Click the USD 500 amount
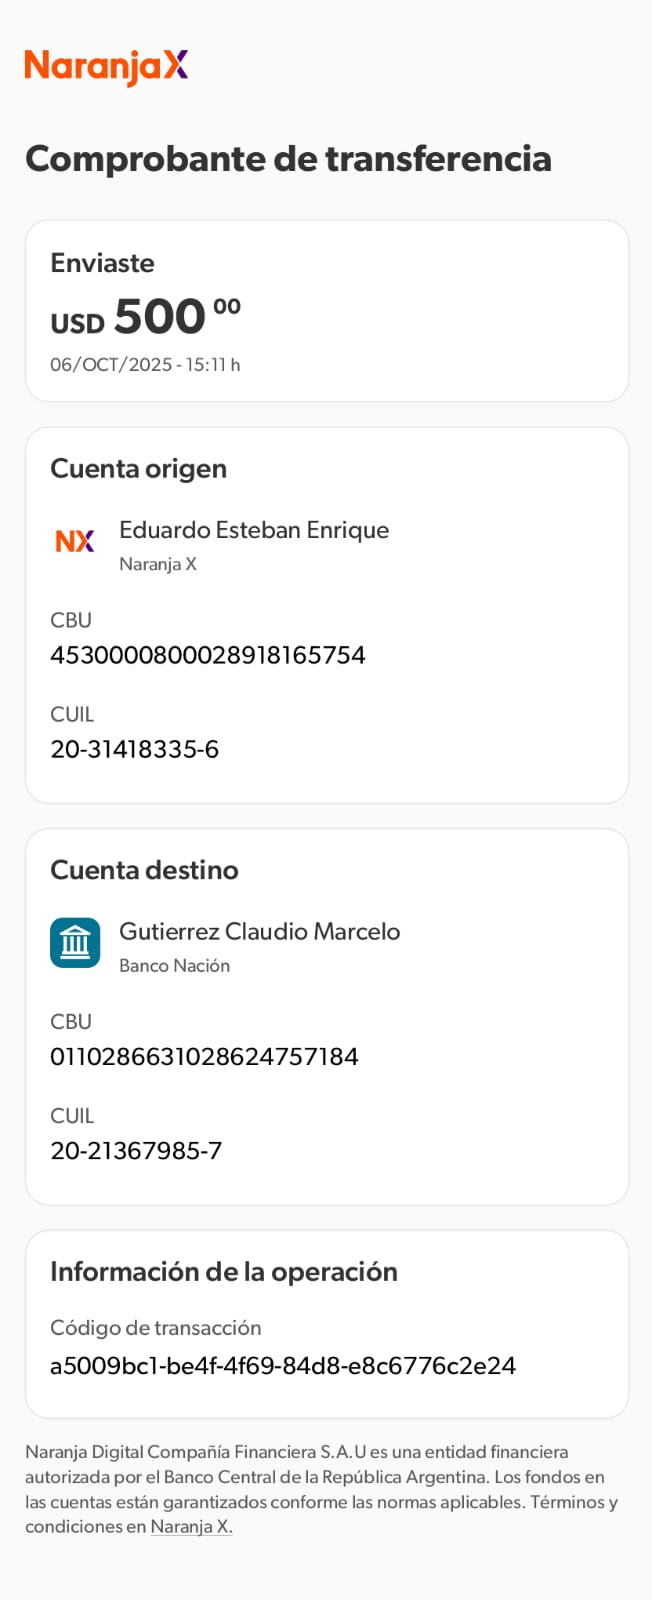Viewport: 652px width, 1600px height. click(x=146, y=318)
